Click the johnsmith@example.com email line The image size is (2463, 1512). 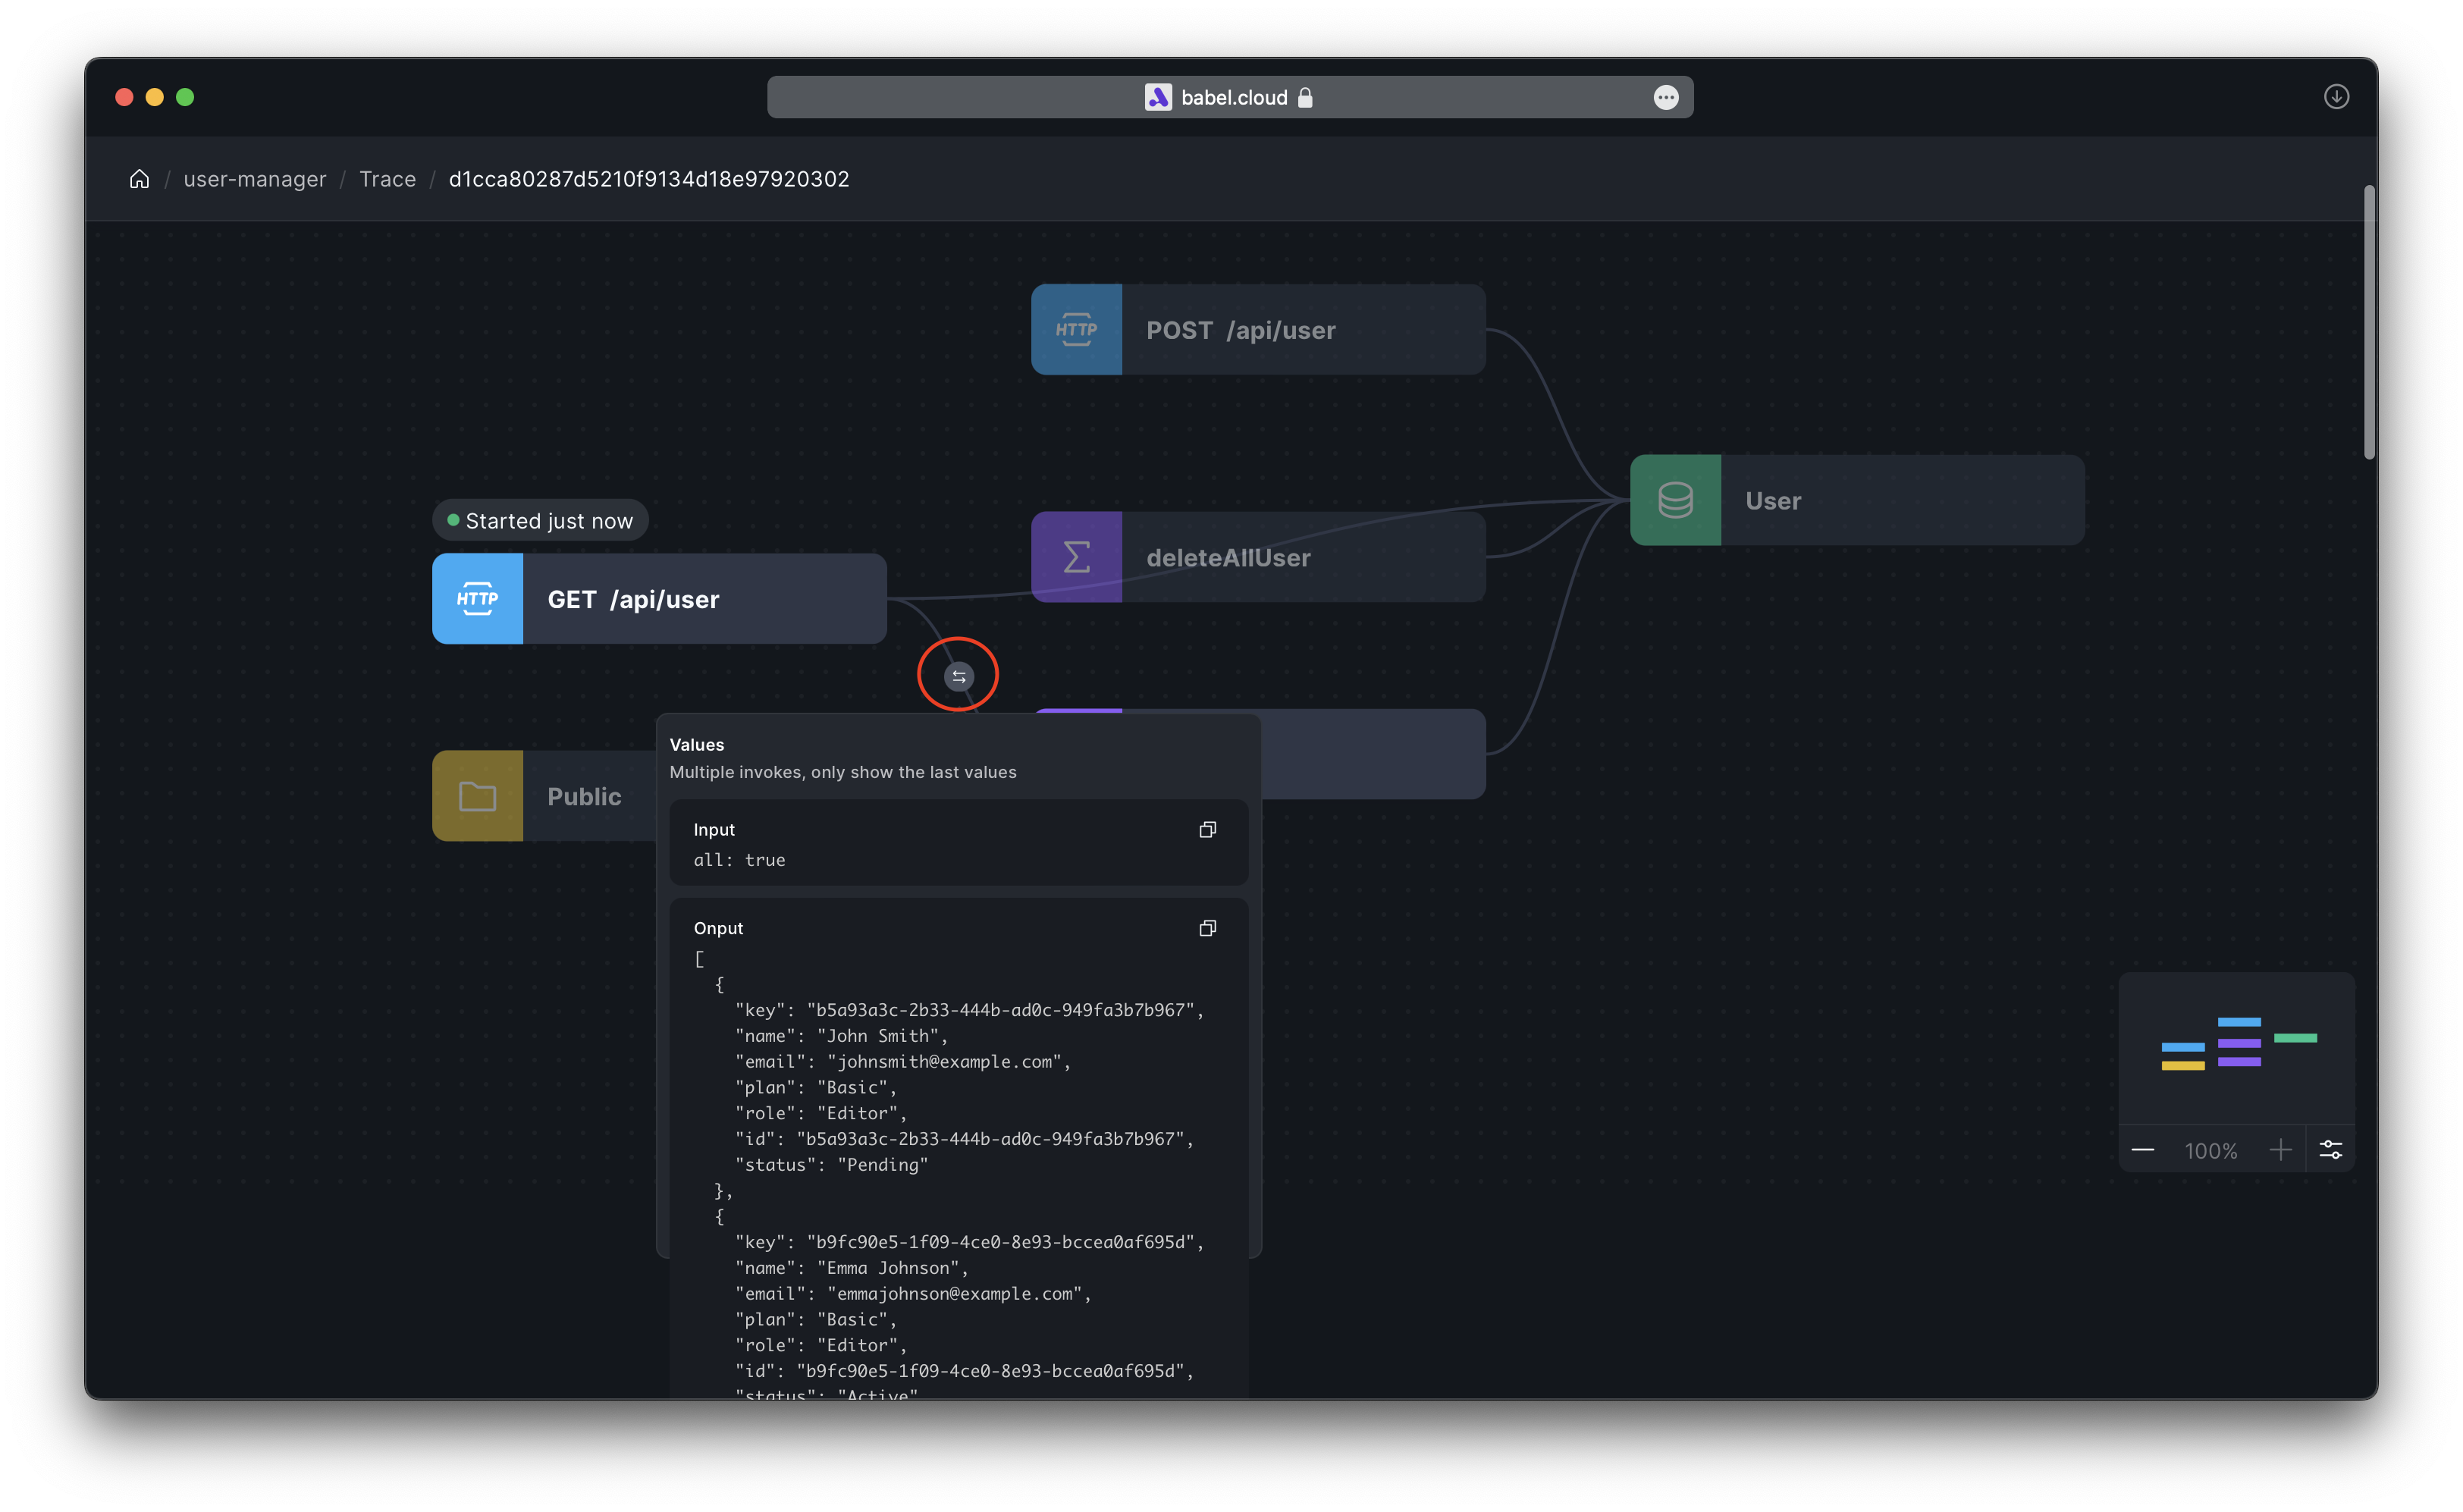coord(903,1062)
